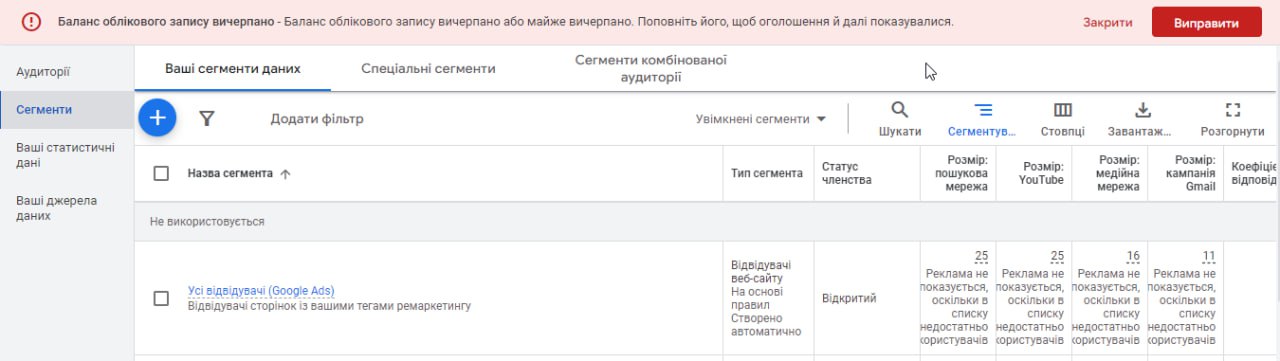The height and width of the screenshot is (361, 1280).
Task: Click the blue plus create segment button
Action: click(157, 118)
